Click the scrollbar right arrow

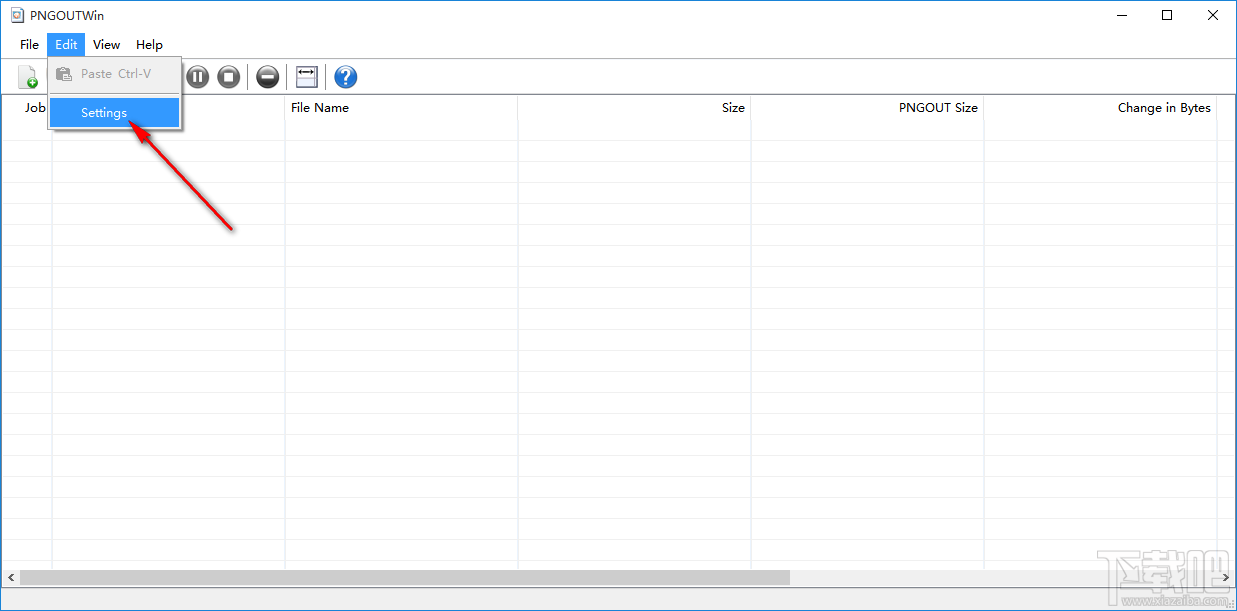(x=1226, y=578)
